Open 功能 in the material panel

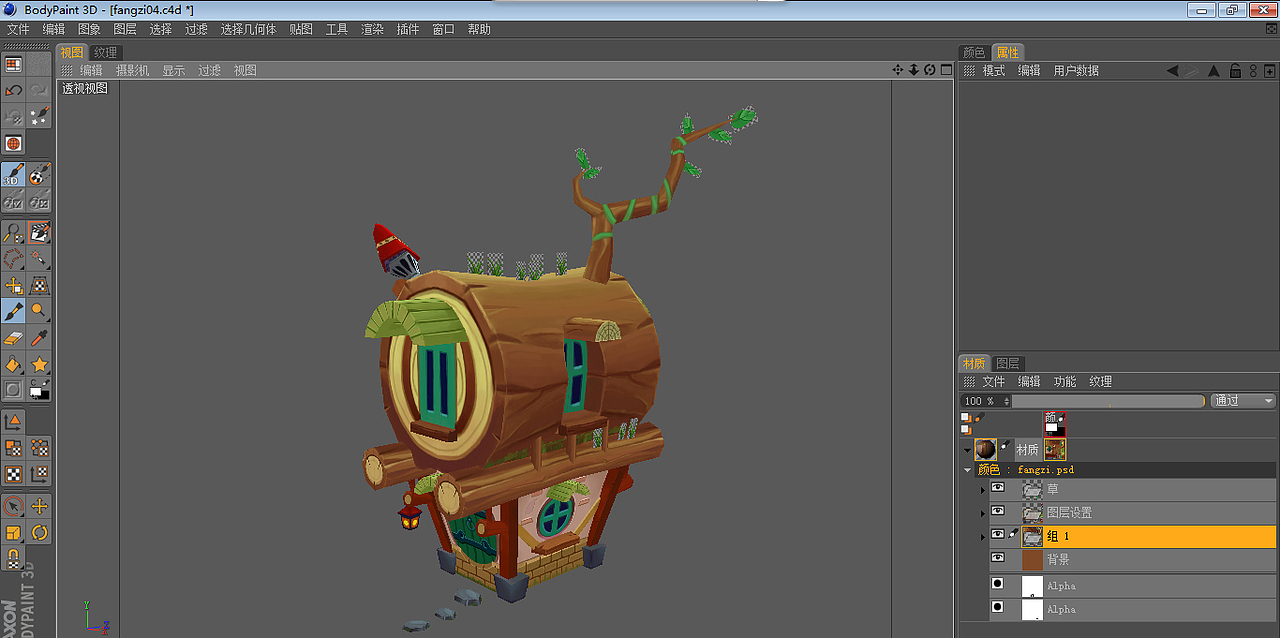point(1065,381)
